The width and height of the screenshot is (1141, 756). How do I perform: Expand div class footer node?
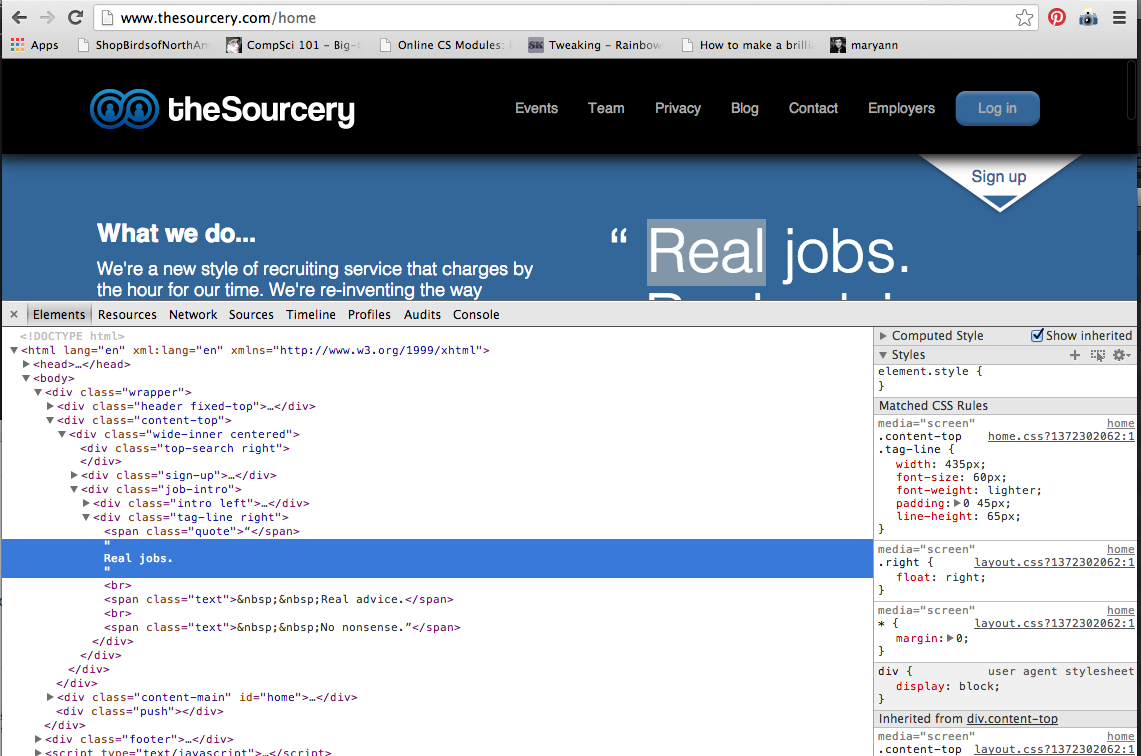[x=38, y=739]
